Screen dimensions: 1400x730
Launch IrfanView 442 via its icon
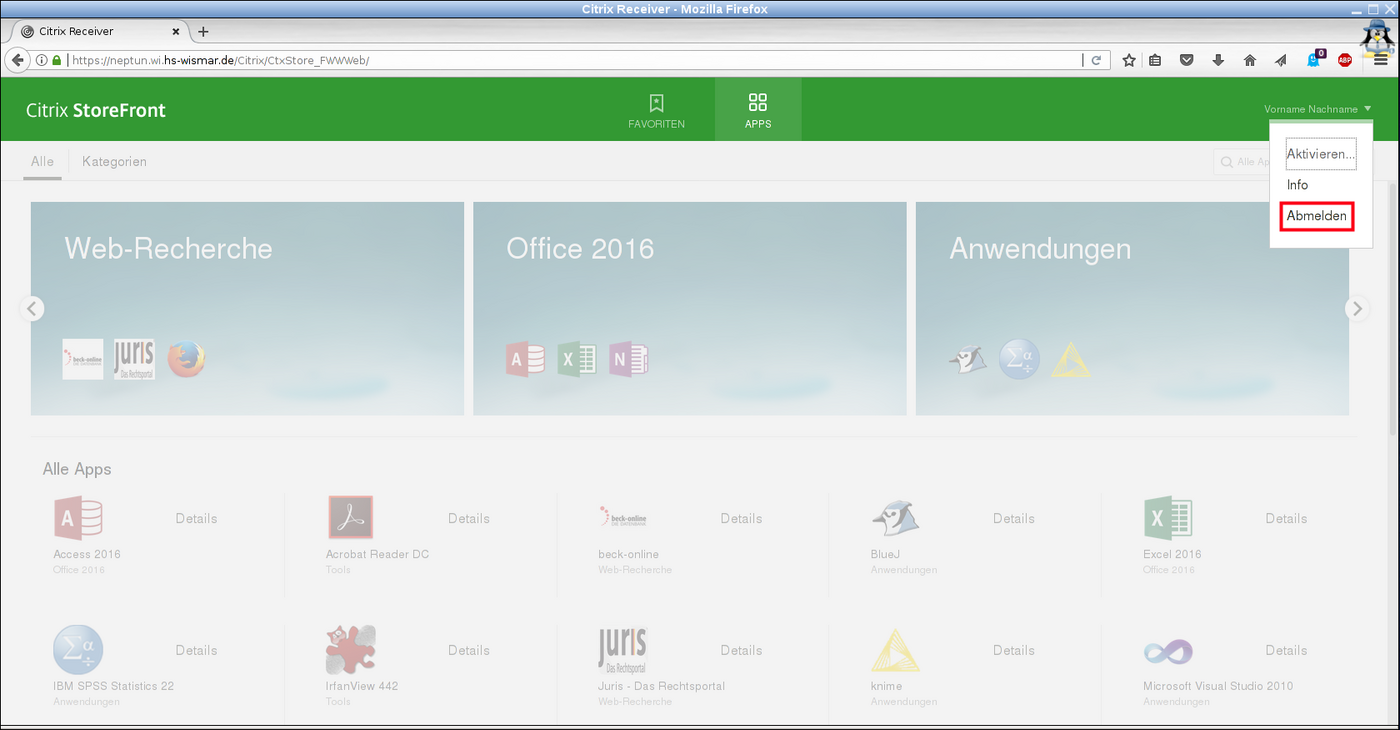tap(350, 650)
